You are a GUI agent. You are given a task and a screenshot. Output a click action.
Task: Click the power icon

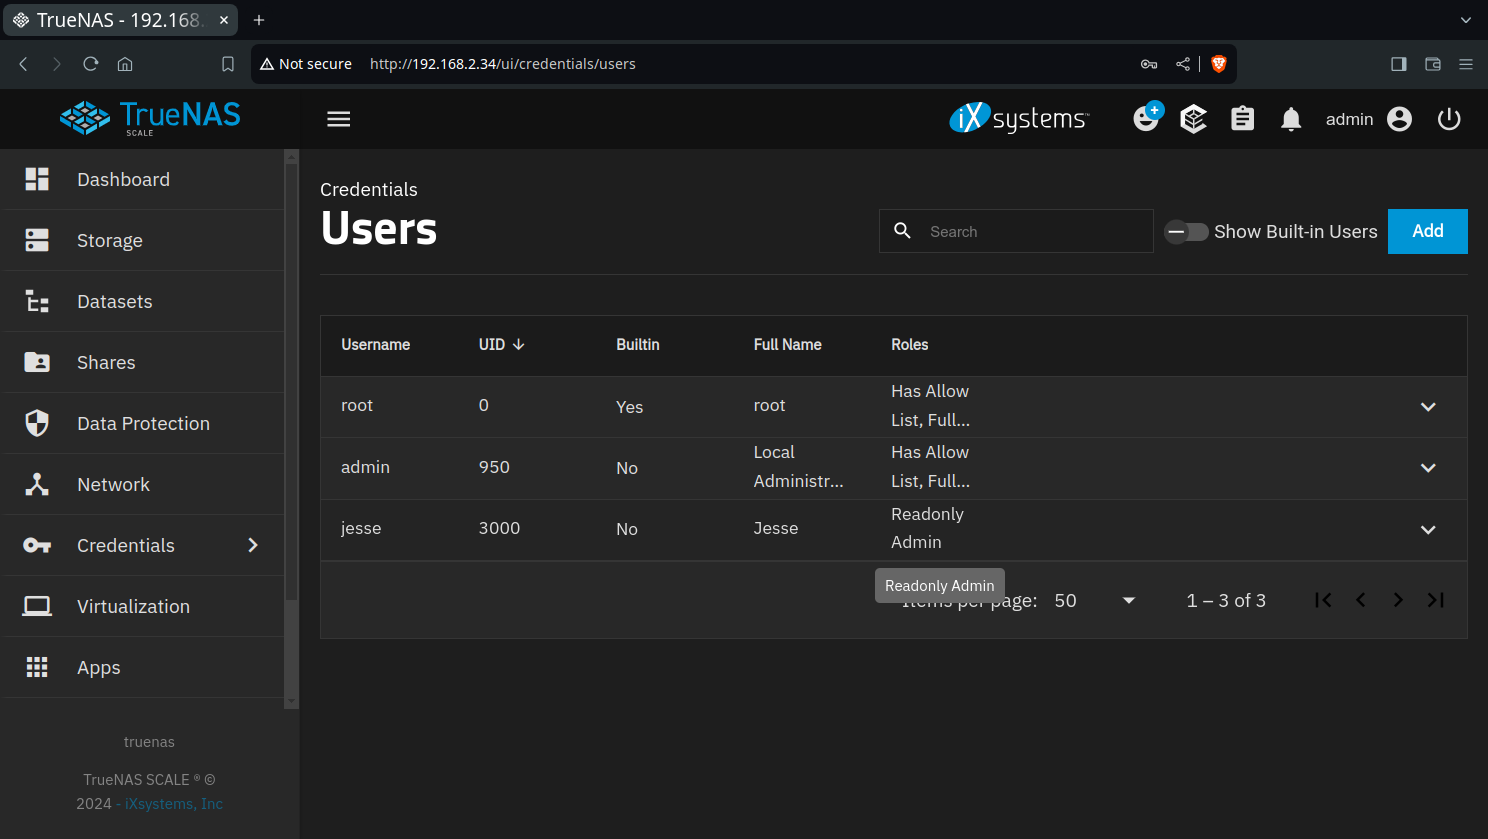[x=1449, y=119]
